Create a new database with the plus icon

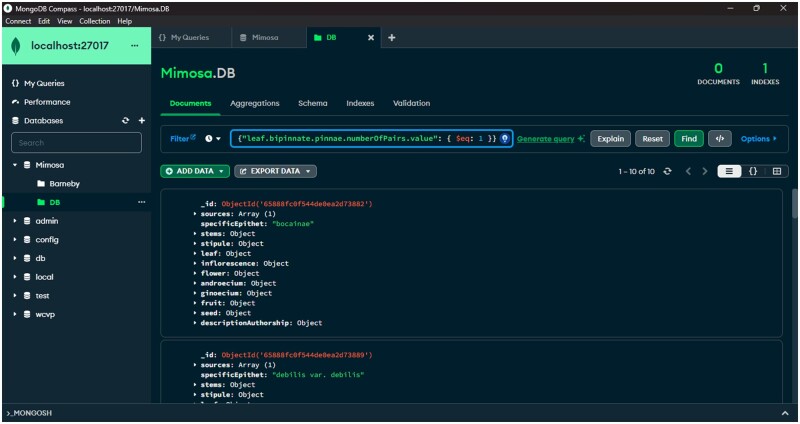pos(142,120)
